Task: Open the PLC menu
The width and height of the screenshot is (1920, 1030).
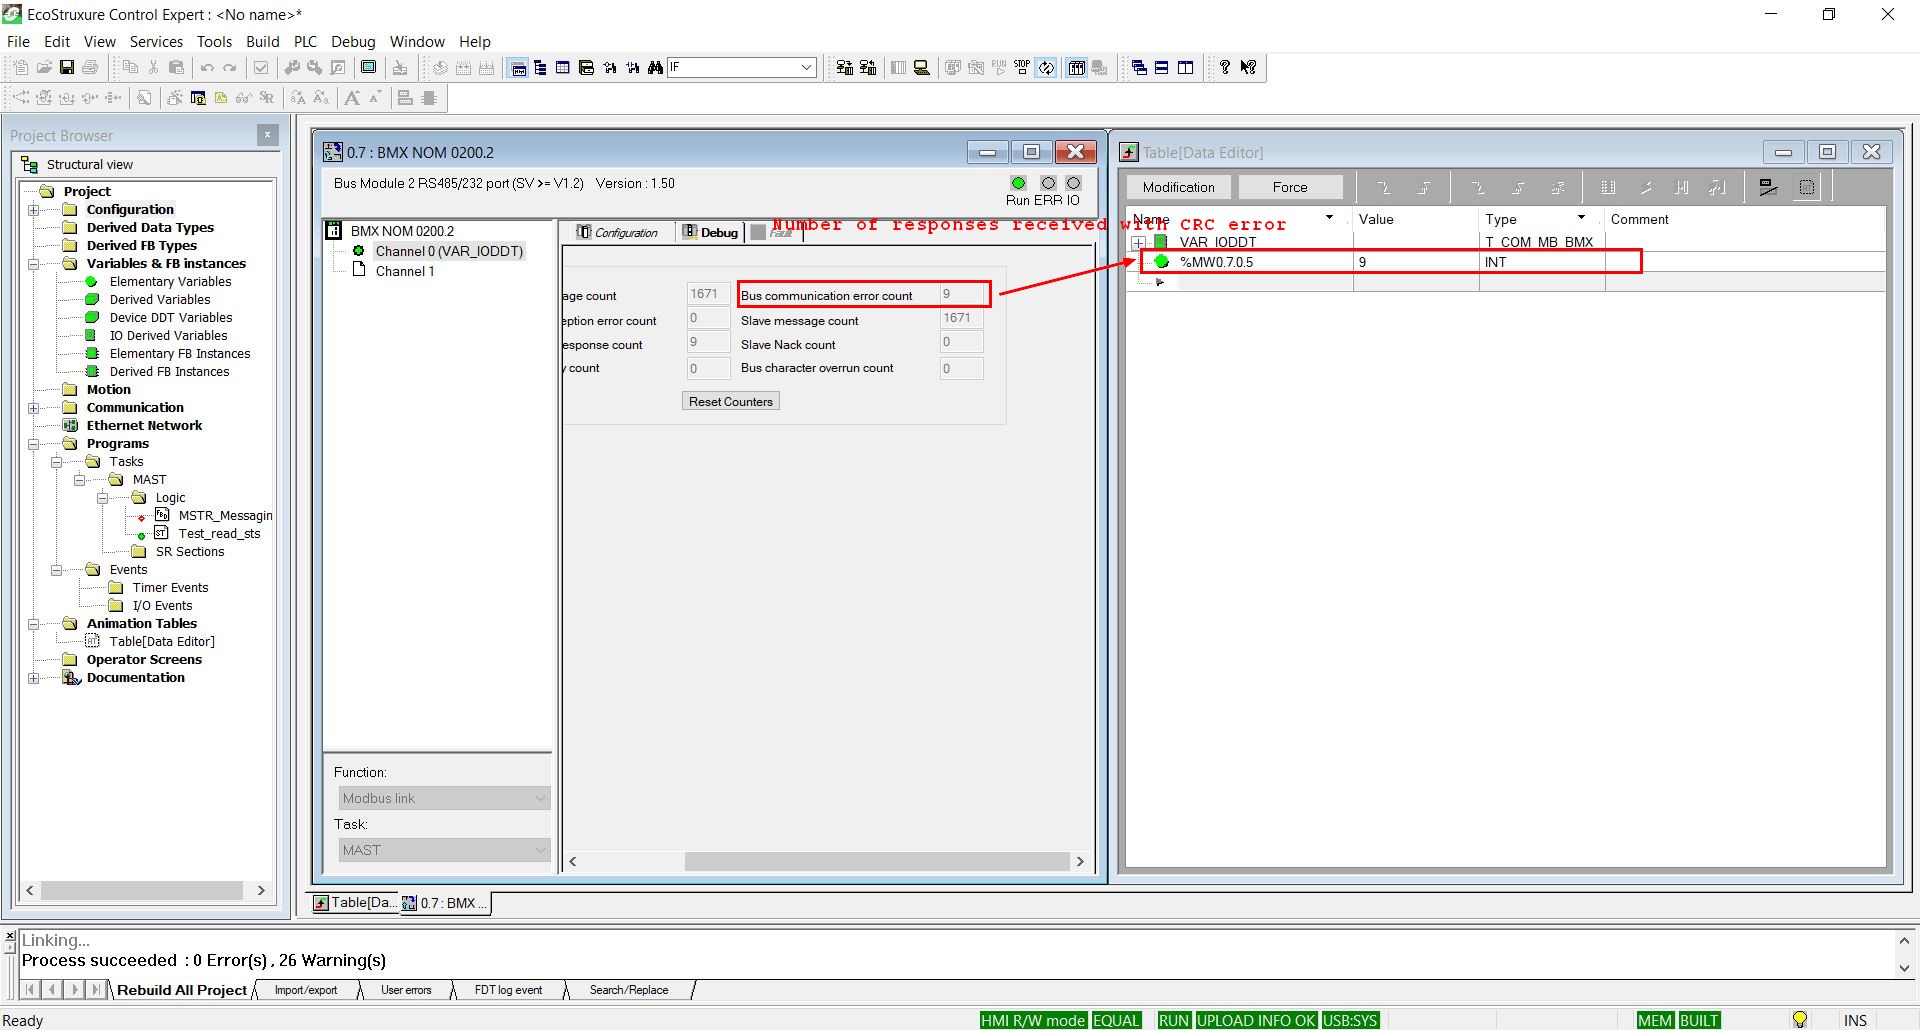Action: (305, 41)
